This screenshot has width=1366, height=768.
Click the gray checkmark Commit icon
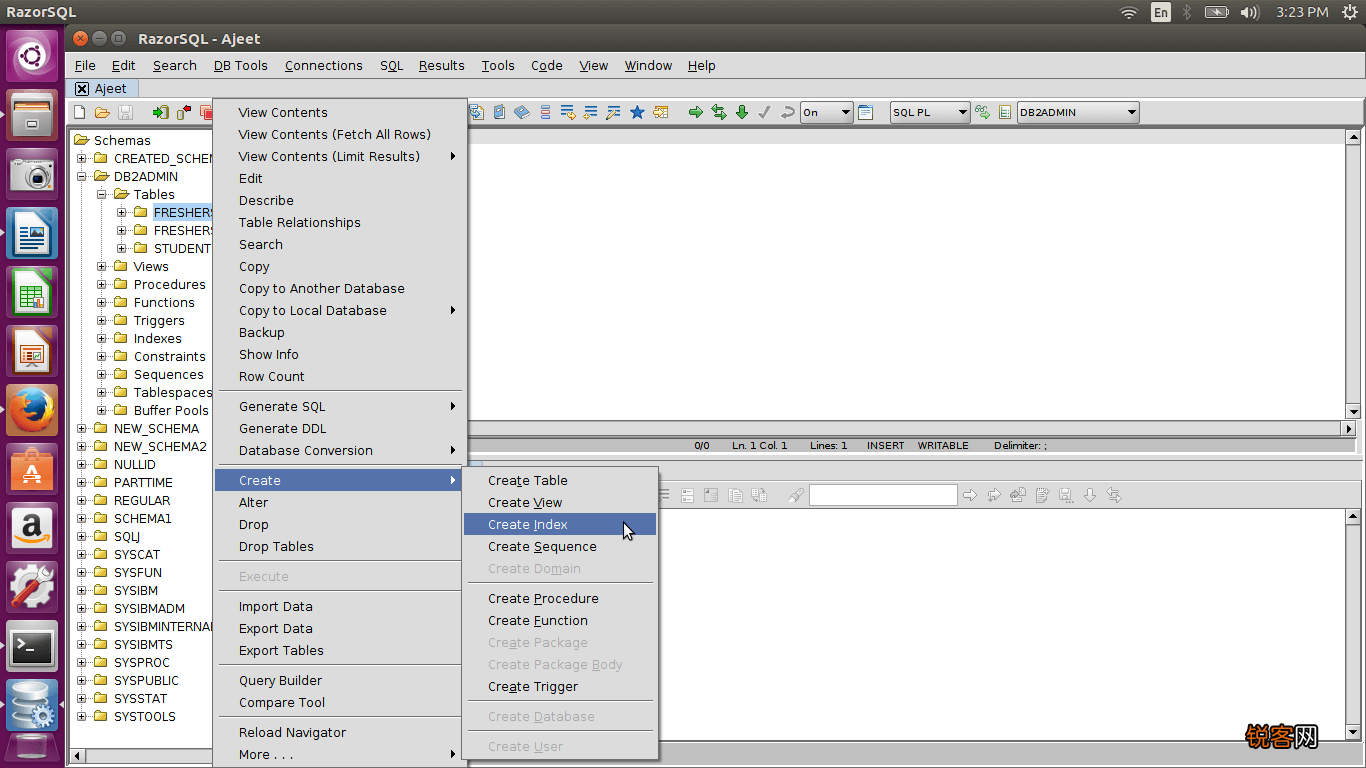tap(765, 113)
